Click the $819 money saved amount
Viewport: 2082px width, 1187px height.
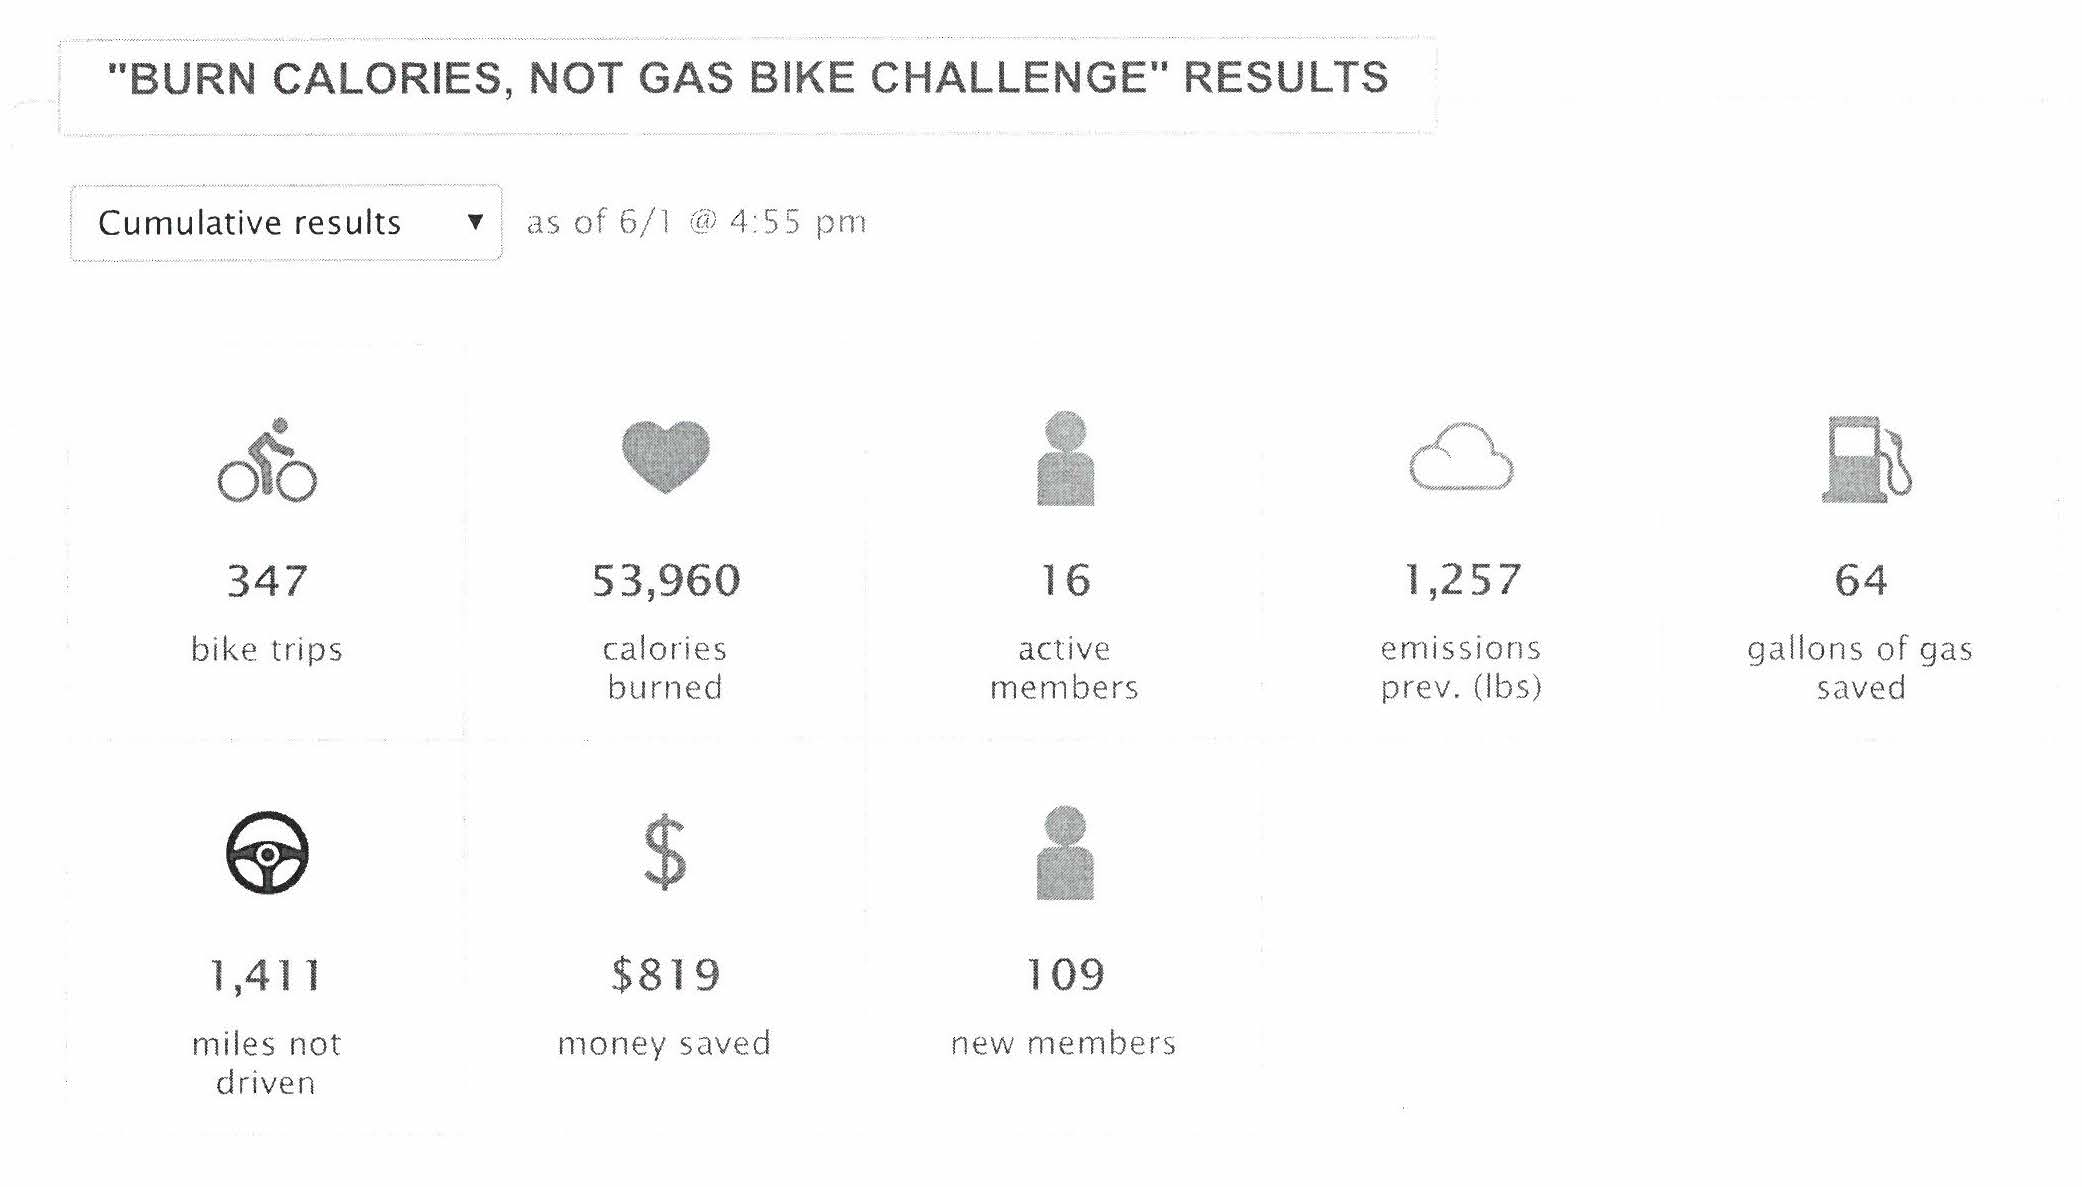666,975
